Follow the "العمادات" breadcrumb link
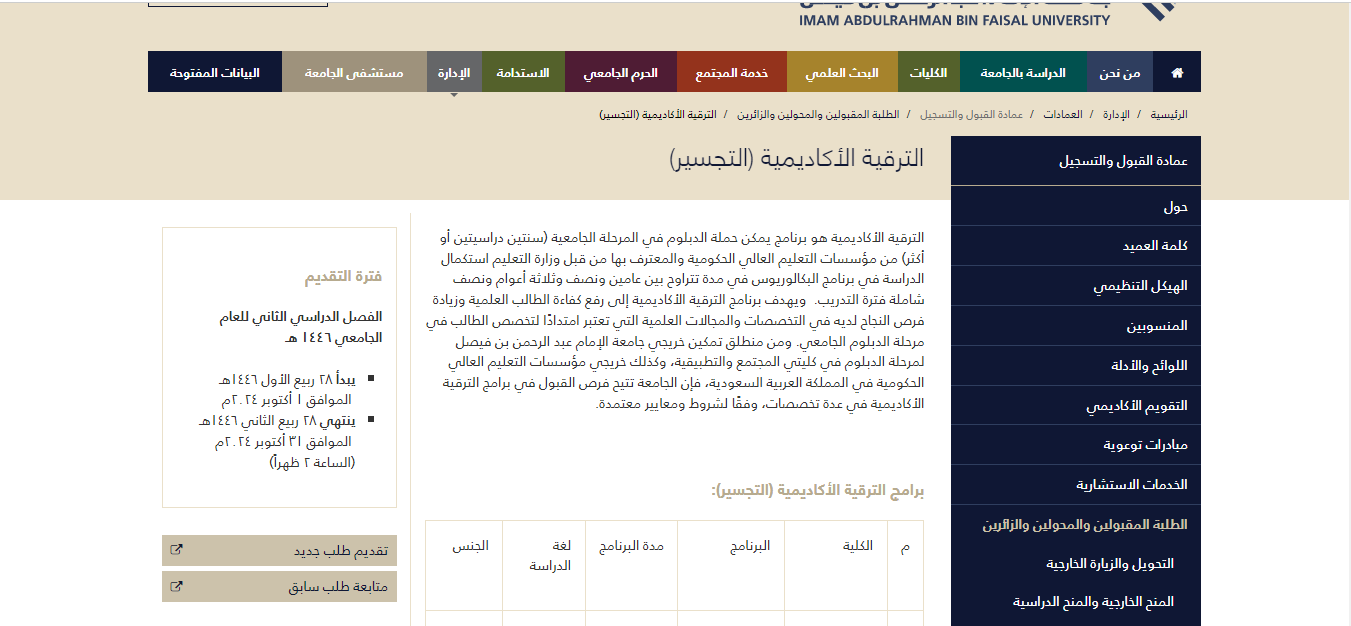Image resolution: width=1351 pixels, height=626 pixels. click(1063, 115)
